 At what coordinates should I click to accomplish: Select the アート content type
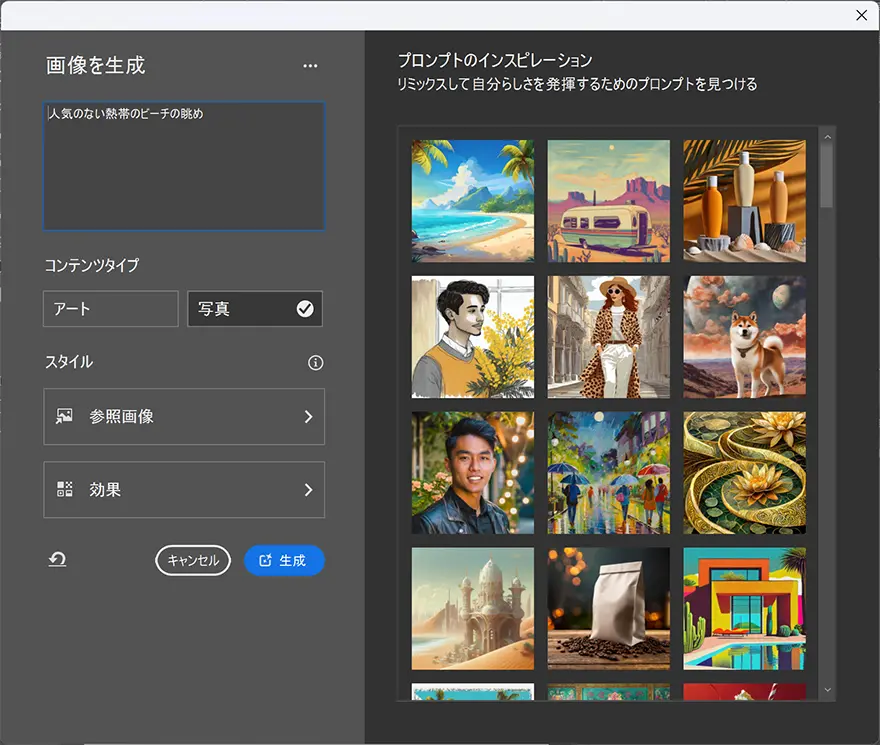point(111,309)
